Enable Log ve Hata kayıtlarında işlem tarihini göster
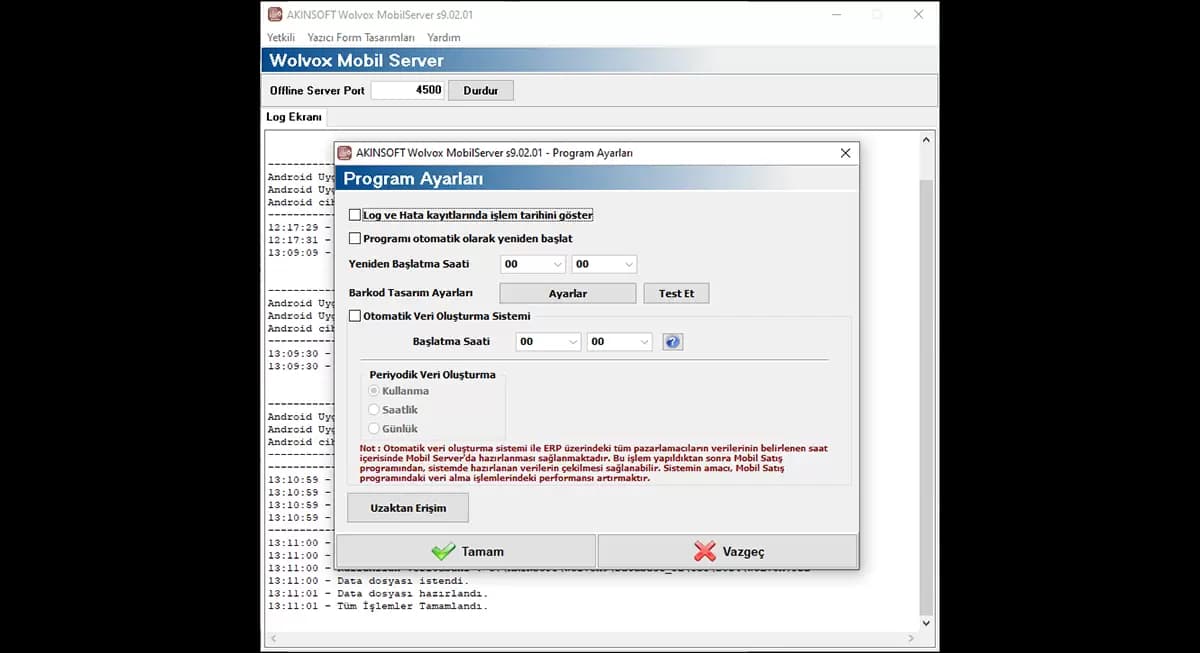 355,215
